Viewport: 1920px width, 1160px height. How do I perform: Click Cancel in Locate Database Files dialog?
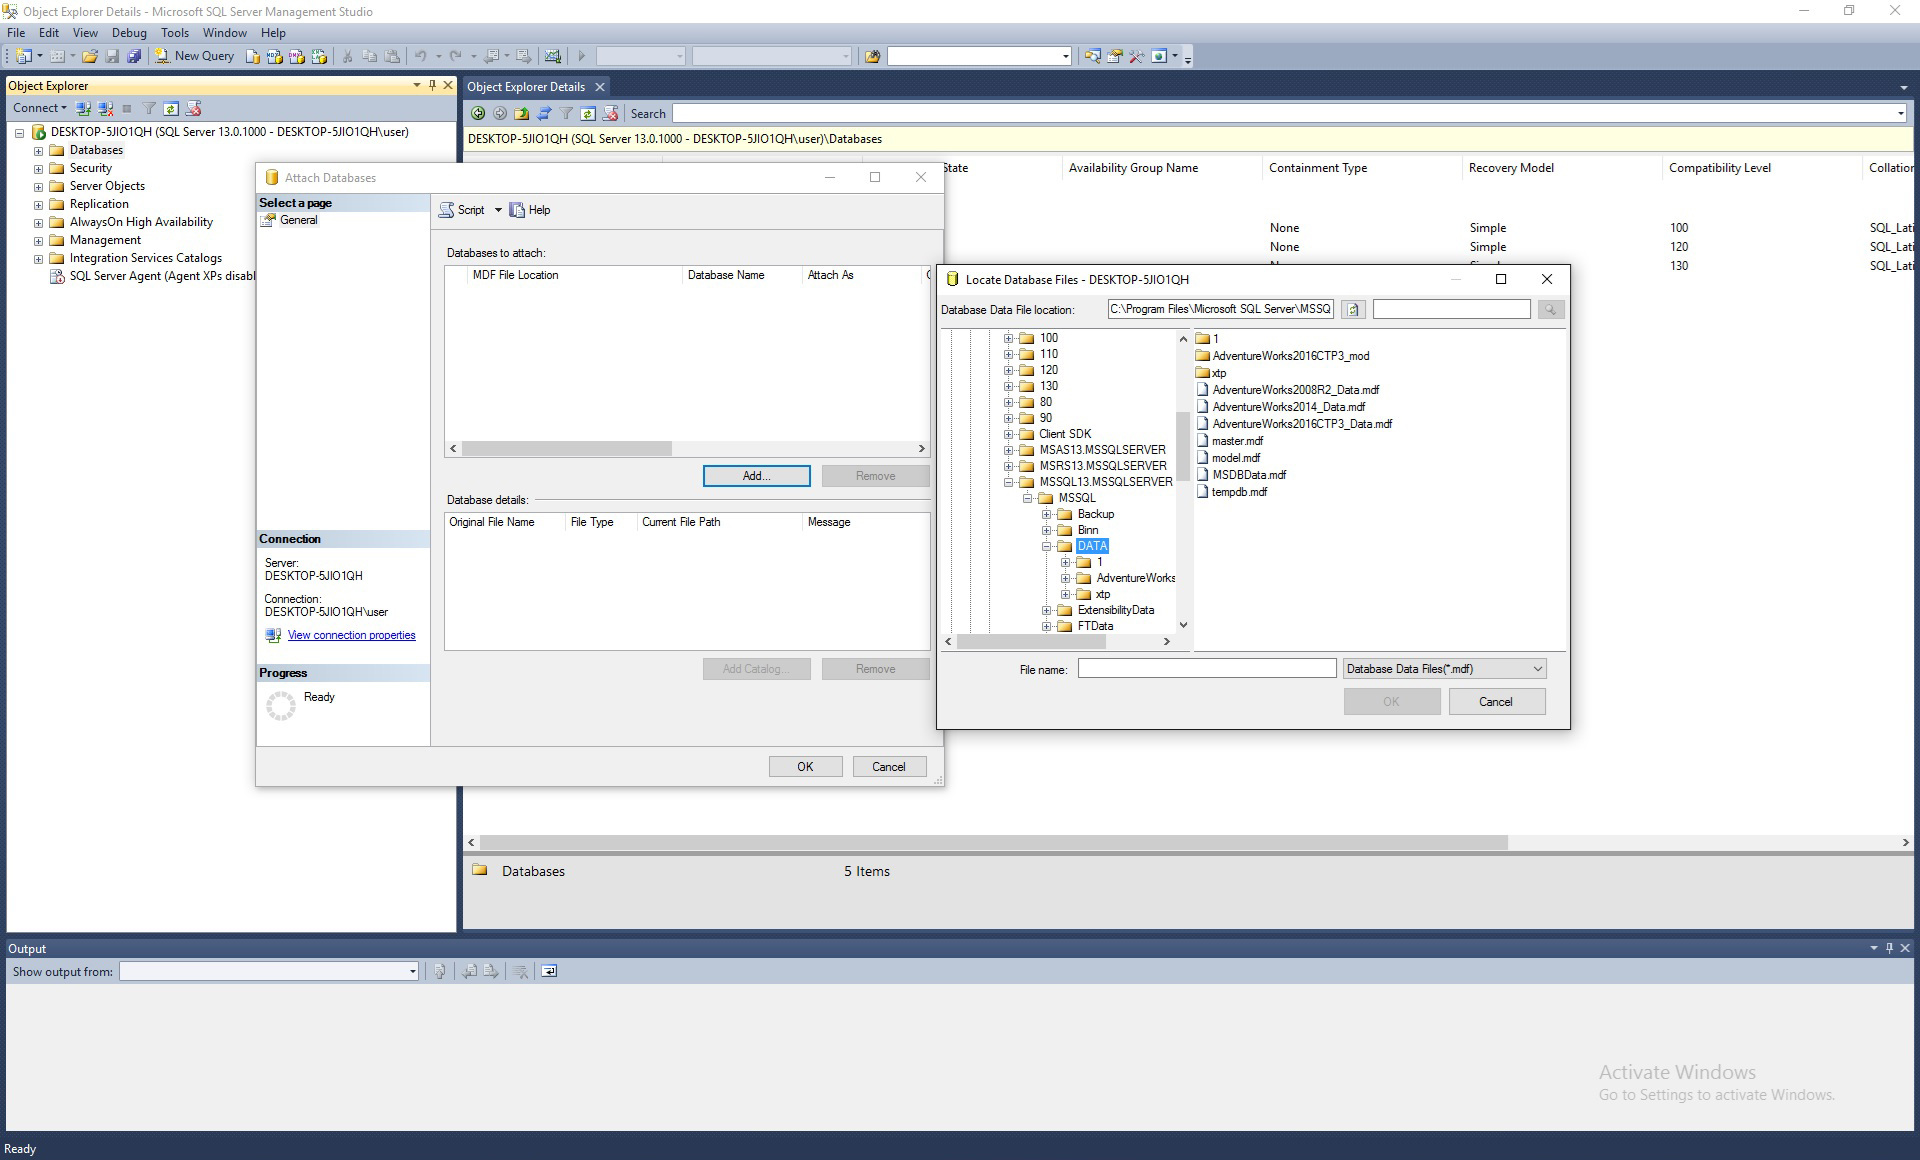(1495, 701)
